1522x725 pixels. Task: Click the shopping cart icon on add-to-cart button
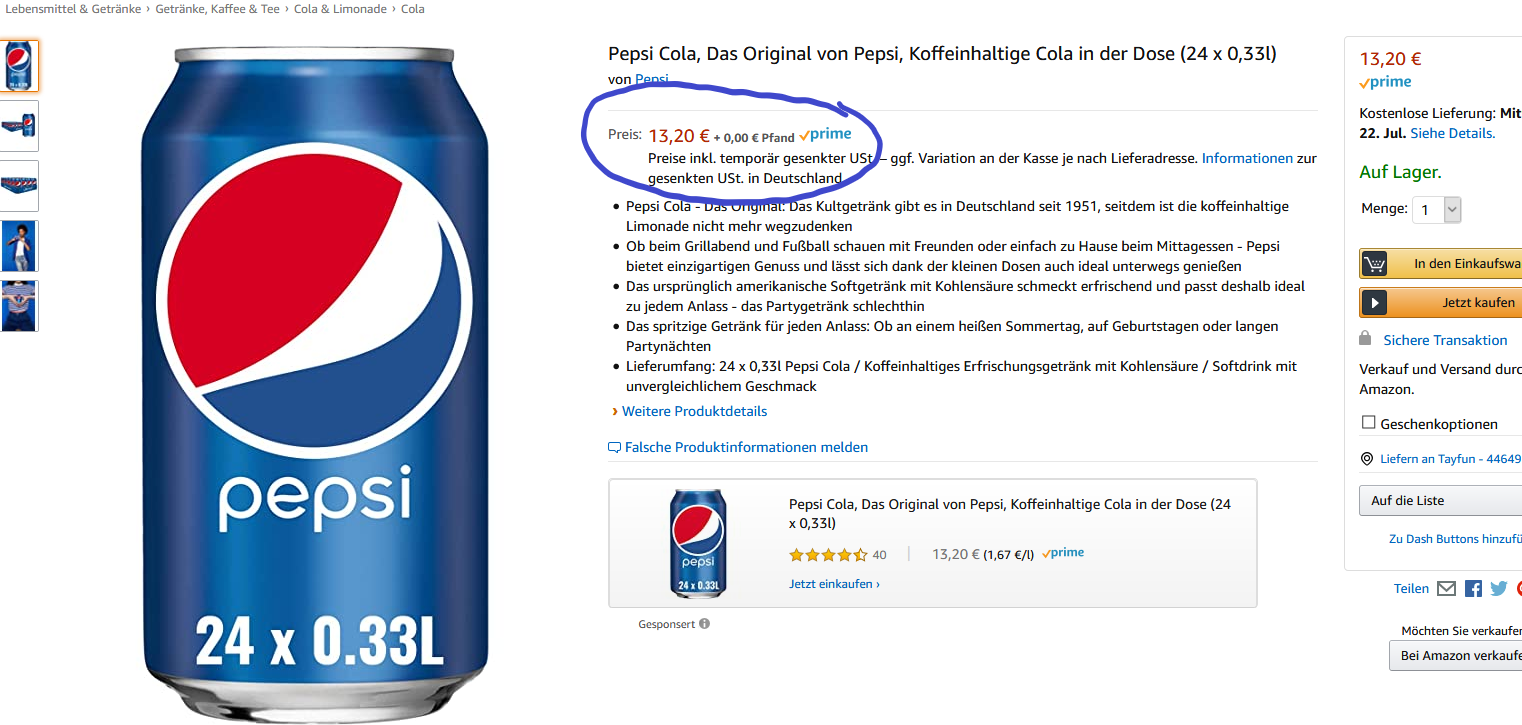tap(1375, 264)
